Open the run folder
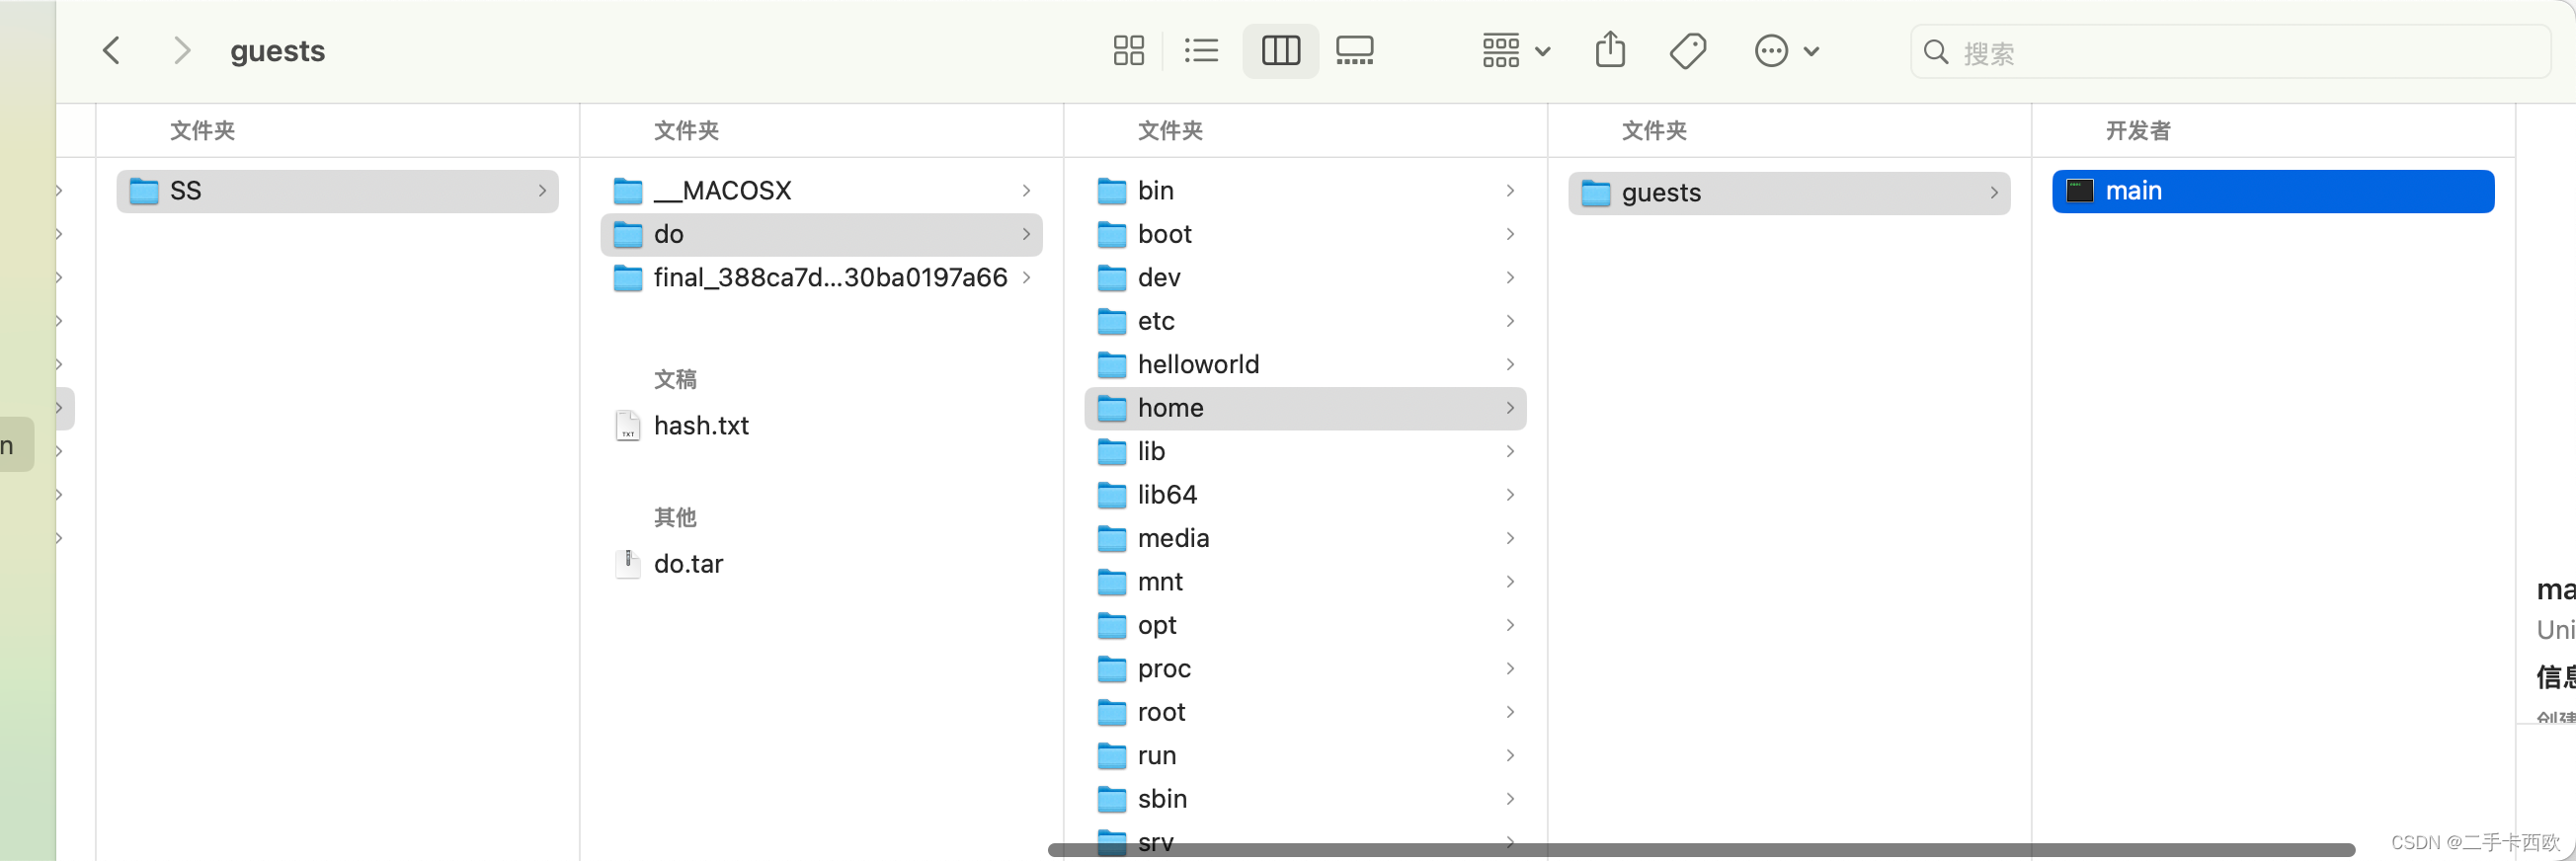This screenshot has width=2576, height=861. coord(1305,756)
